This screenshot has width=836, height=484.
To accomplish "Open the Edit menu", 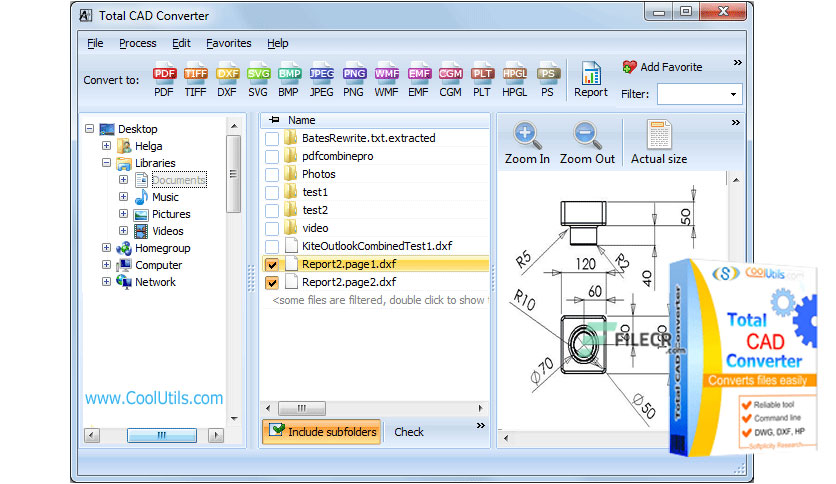I will (181, 43).
